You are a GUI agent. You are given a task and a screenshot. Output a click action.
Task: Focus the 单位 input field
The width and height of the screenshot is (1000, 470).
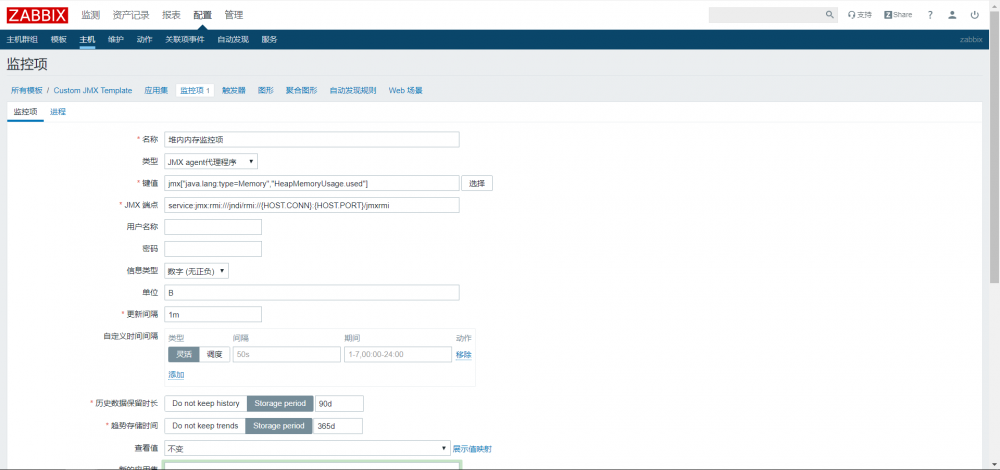coord(312,293)
